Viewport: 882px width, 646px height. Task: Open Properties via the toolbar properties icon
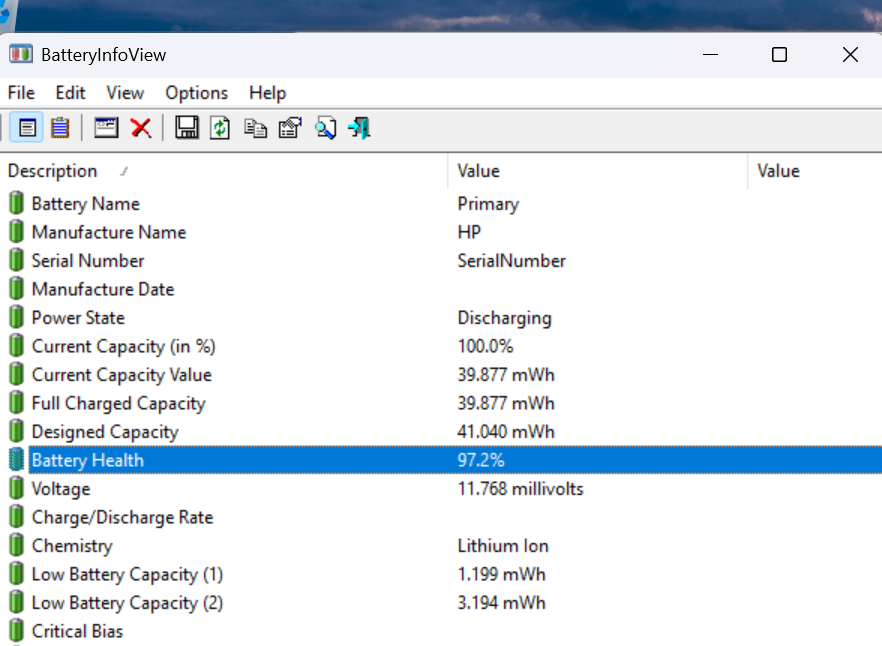click(290, 128)
